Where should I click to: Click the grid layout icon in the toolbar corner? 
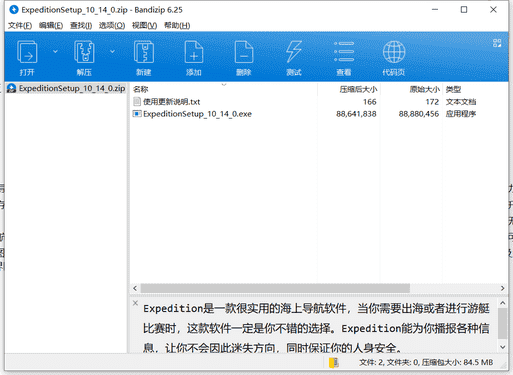coord(497,43)
